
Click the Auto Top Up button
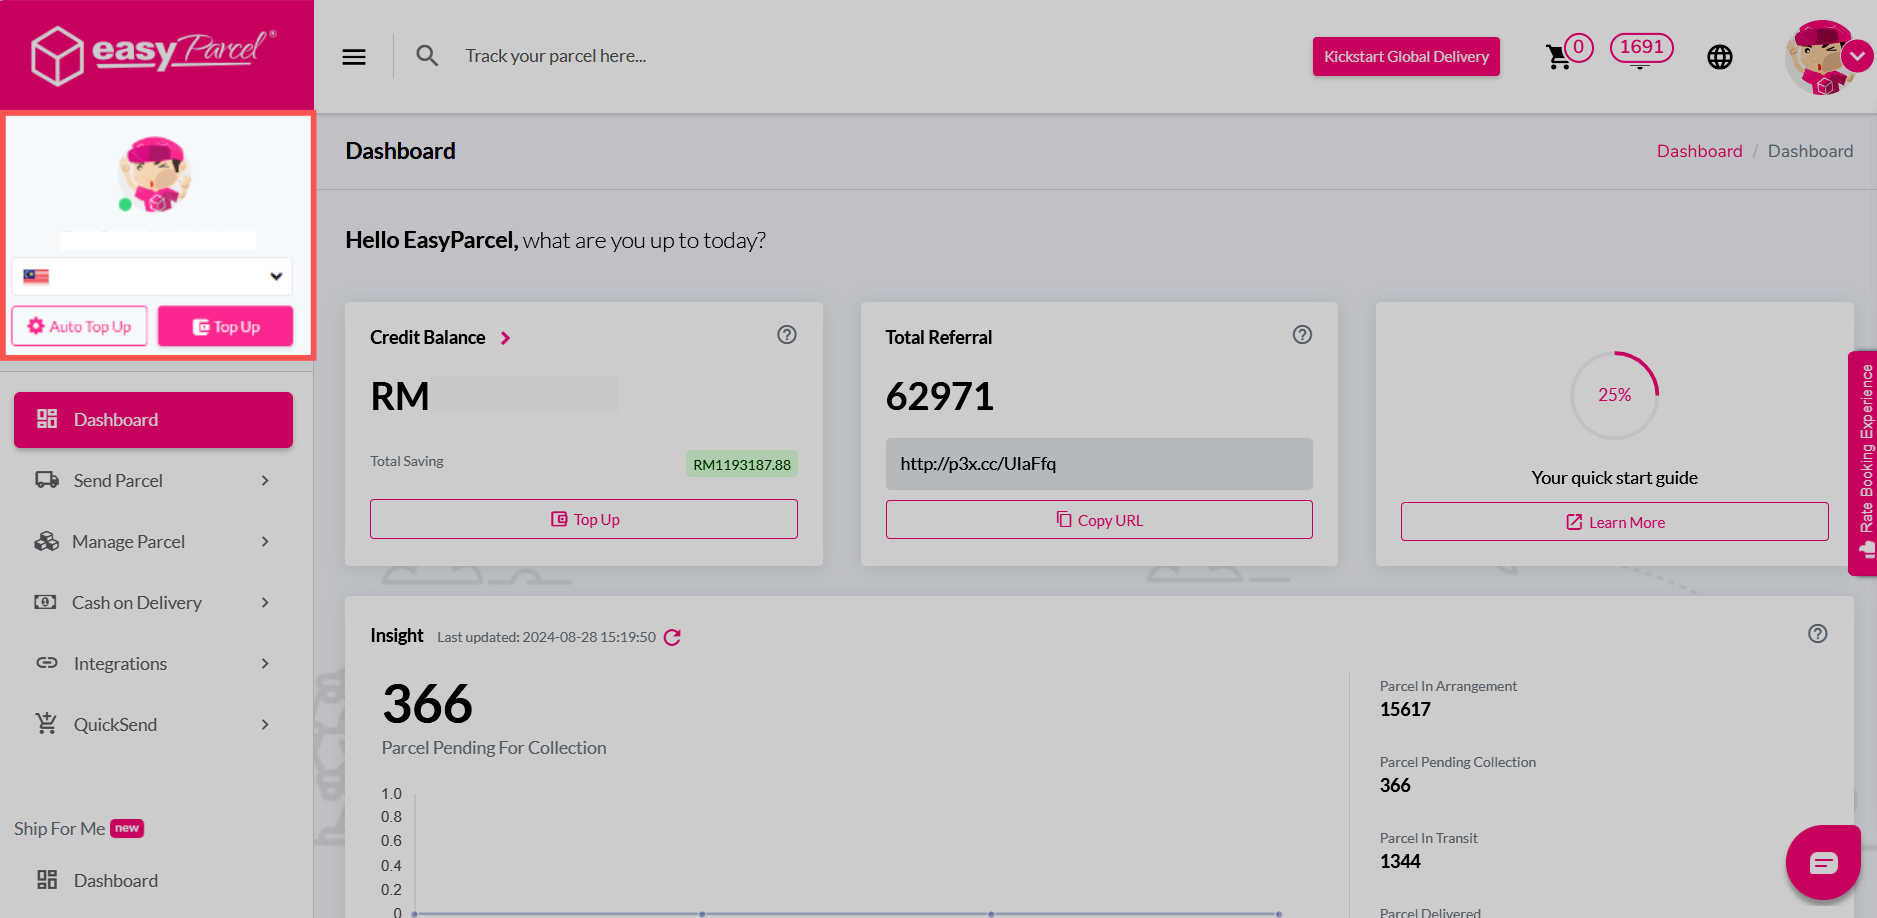80,326
